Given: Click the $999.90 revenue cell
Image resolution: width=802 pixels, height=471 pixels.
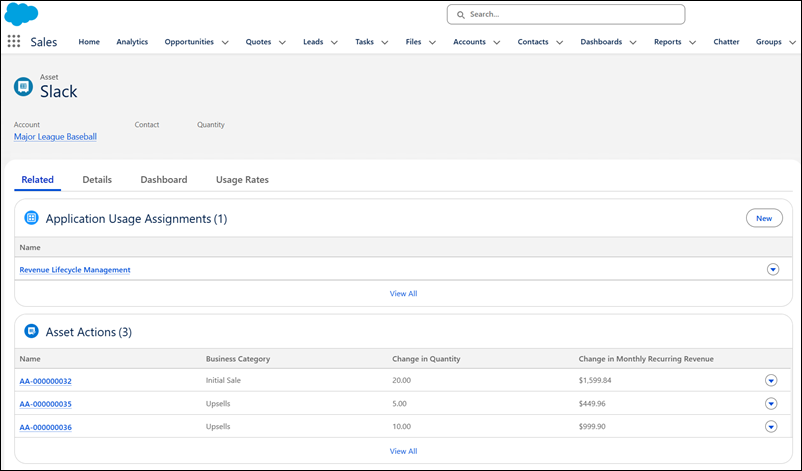Looking at the screenshot, I should click(x=592, y=427).
